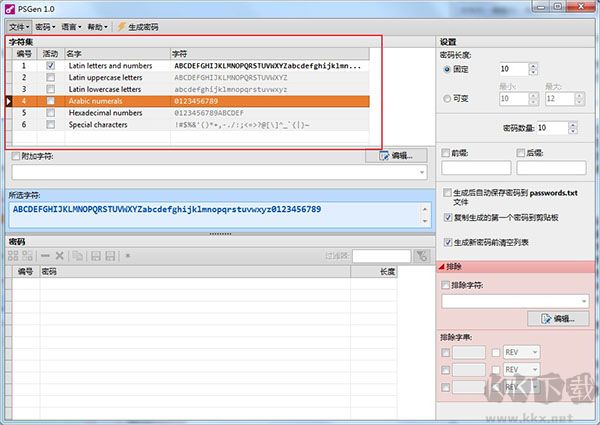Viewport: 600px width, 425px height.
Task: Click the first exclude string text field
Action: (469, 352)
